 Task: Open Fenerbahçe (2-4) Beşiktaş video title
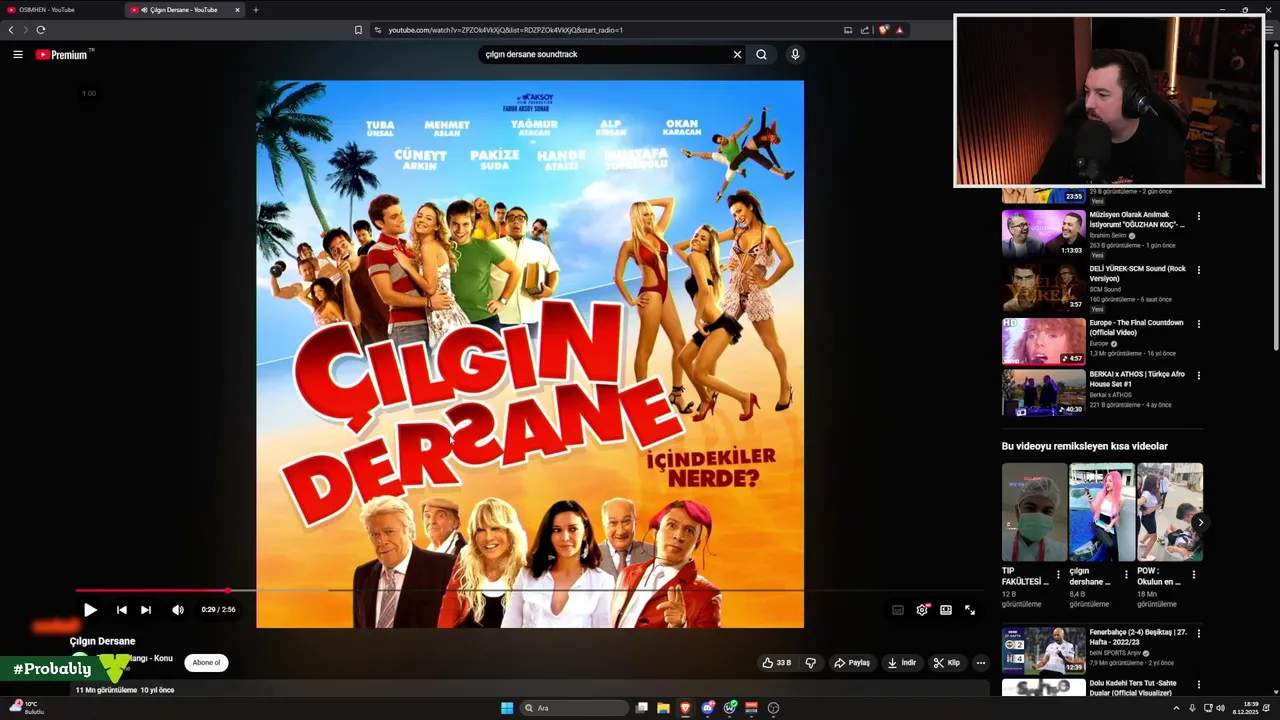(x=1137, y=637)
